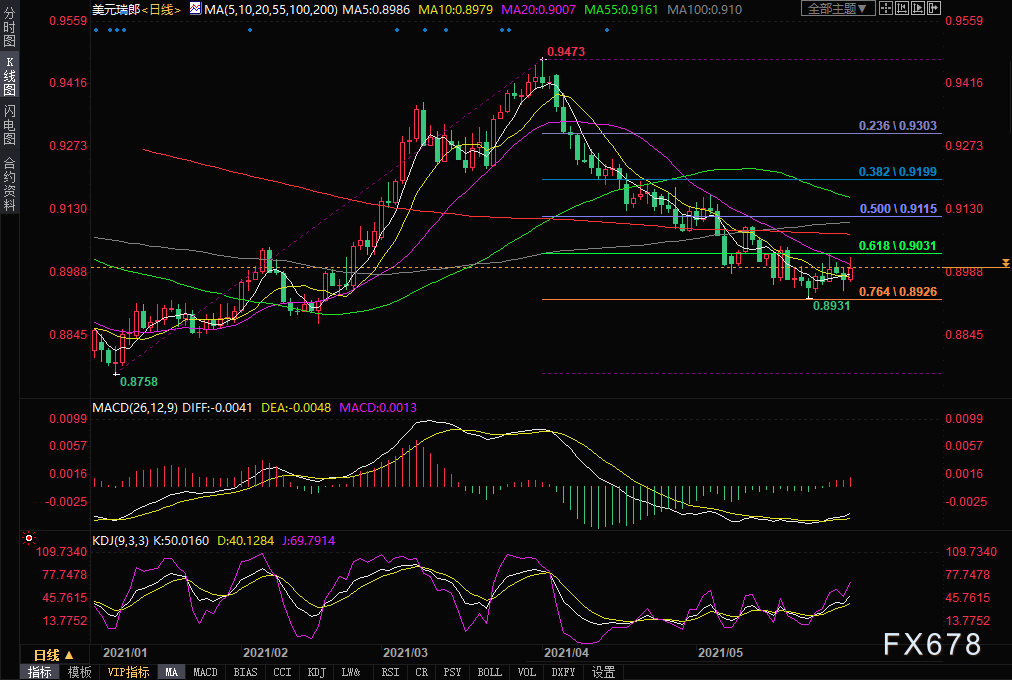The height and width of the screenshot is (680, 1012).
Task: Click the 0.9473 high price label
Action: pos(565,52)
